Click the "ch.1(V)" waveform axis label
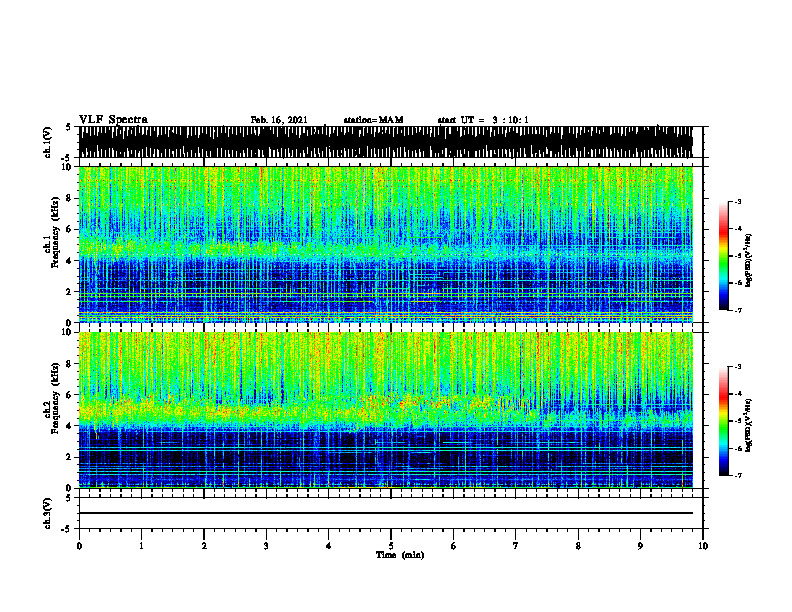 pos(48,142)
